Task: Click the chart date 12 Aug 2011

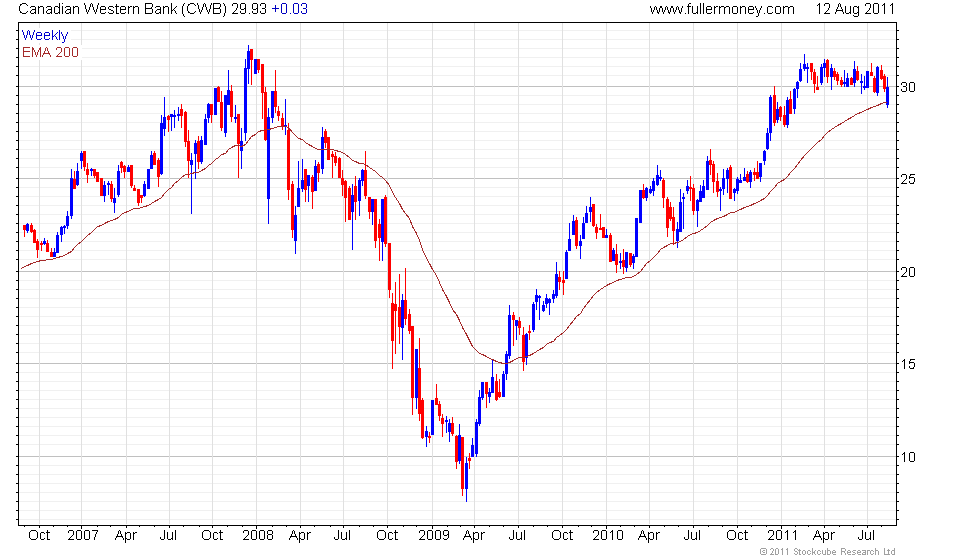Action: (855, 9)
